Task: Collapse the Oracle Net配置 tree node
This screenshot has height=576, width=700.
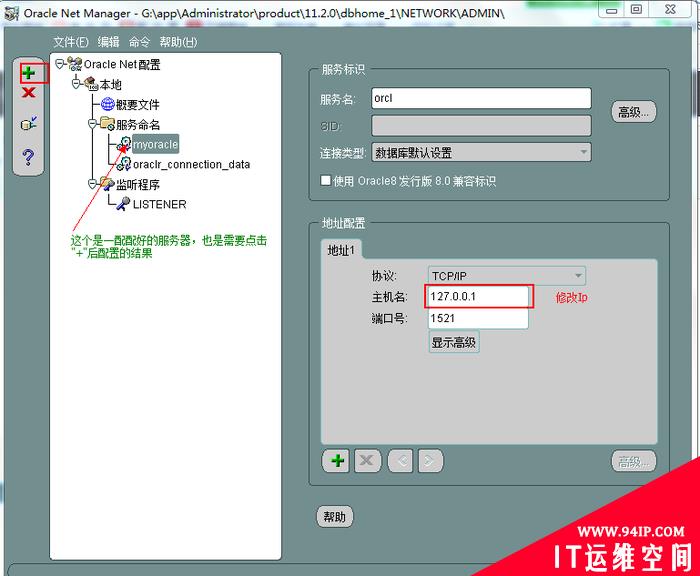Action: coord(59,64)
